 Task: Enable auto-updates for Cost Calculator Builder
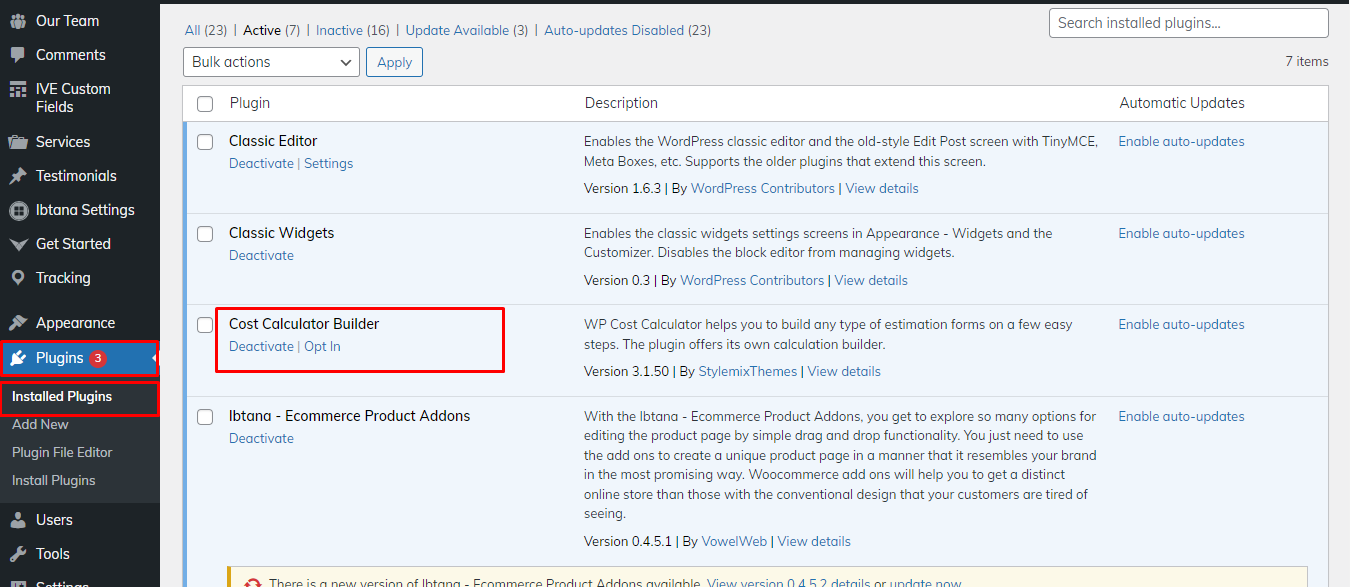click(1181, 324)
